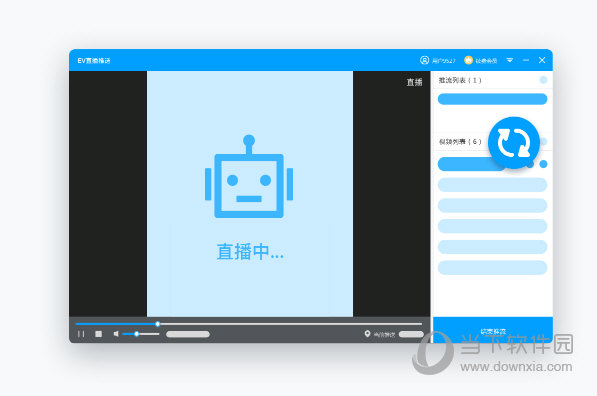Adjust the volume slider handle

[x=136, y=334]
